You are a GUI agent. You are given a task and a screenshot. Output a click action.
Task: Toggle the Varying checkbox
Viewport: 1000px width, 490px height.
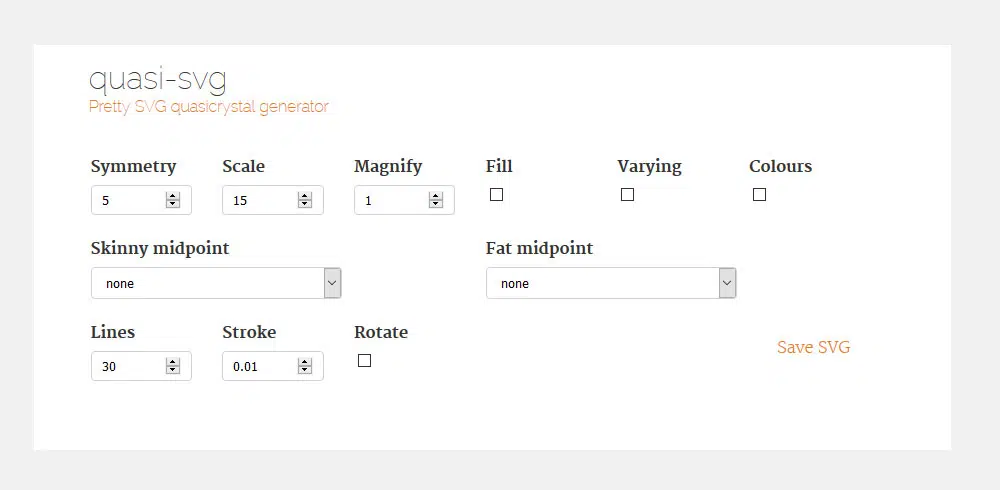point(628,195)
